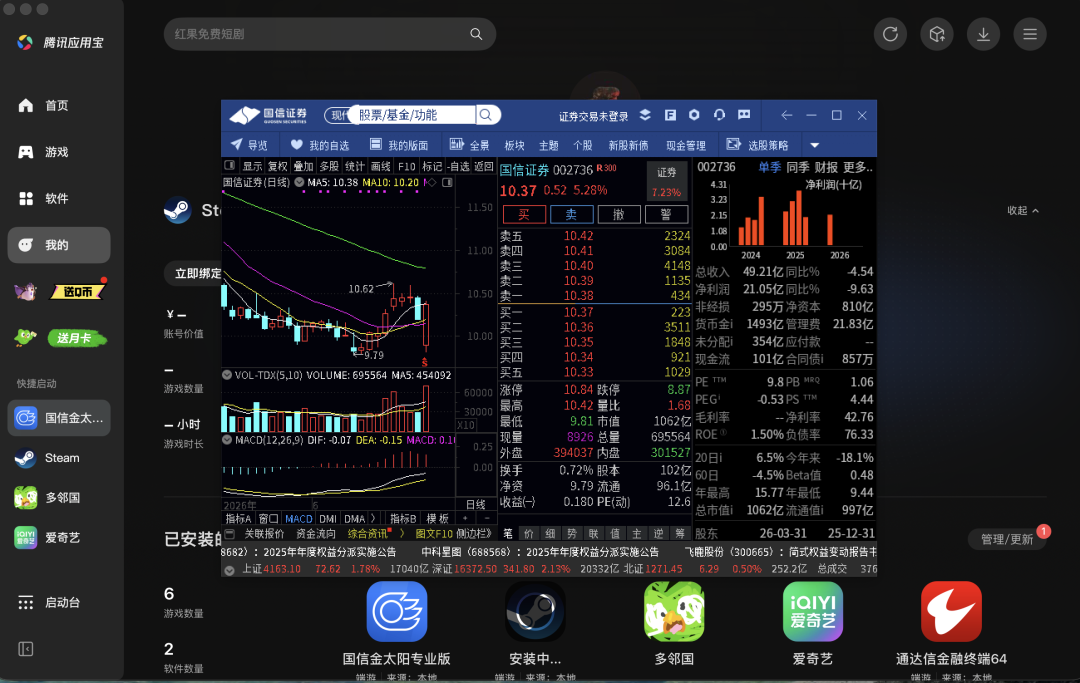The image size is (1080, 683).
Task: Collapse the App Store sidebar panel icon
Action: point(25,649)
